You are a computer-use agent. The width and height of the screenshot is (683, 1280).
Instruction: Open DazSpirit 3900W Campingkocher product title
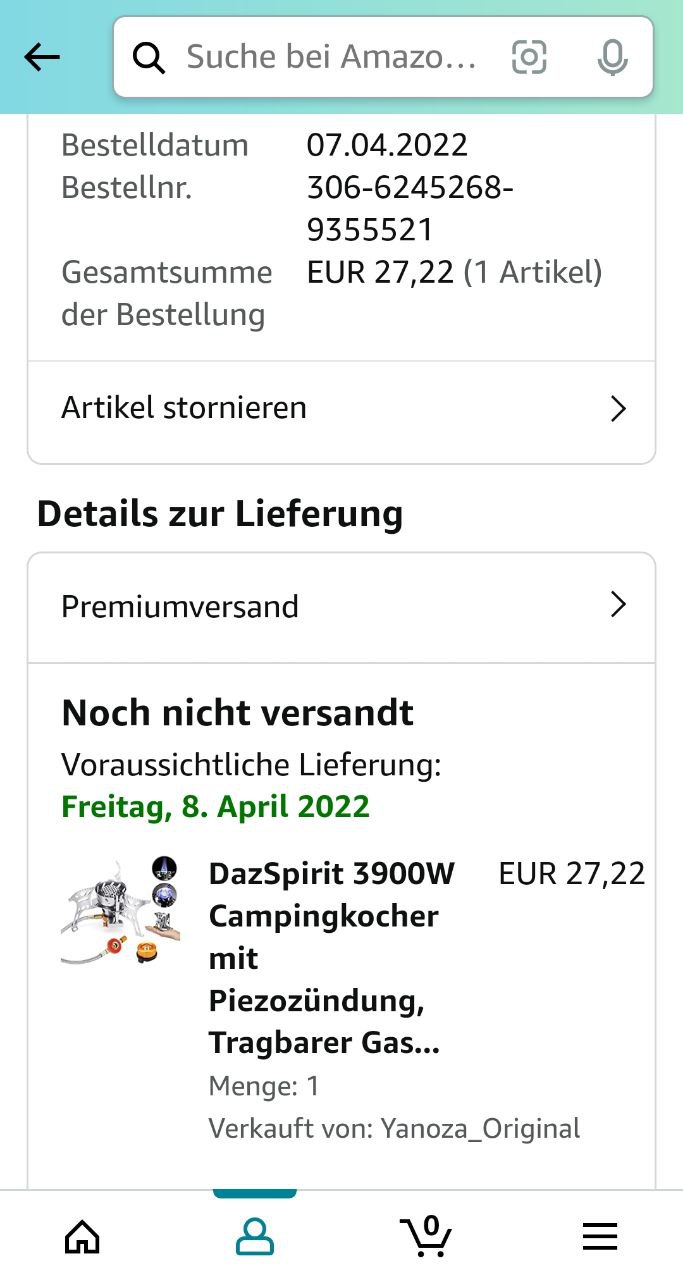[x=330, y=958]
